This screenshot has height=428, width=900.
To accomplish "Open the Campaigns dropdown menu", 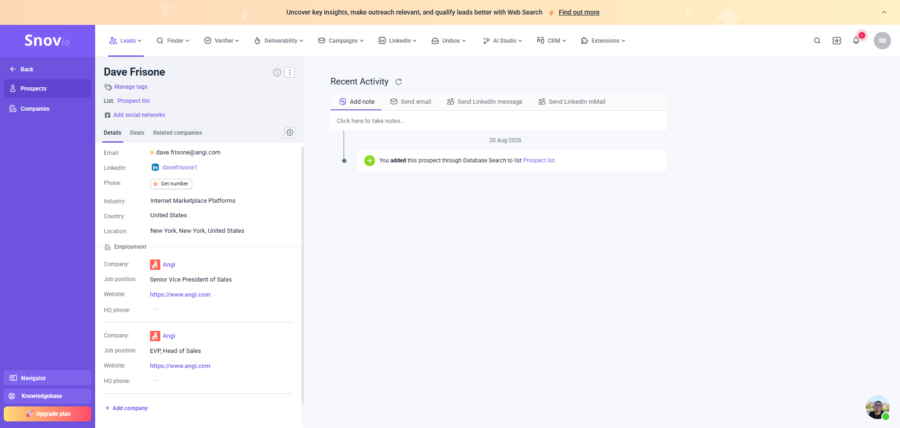I will point(341,41).
